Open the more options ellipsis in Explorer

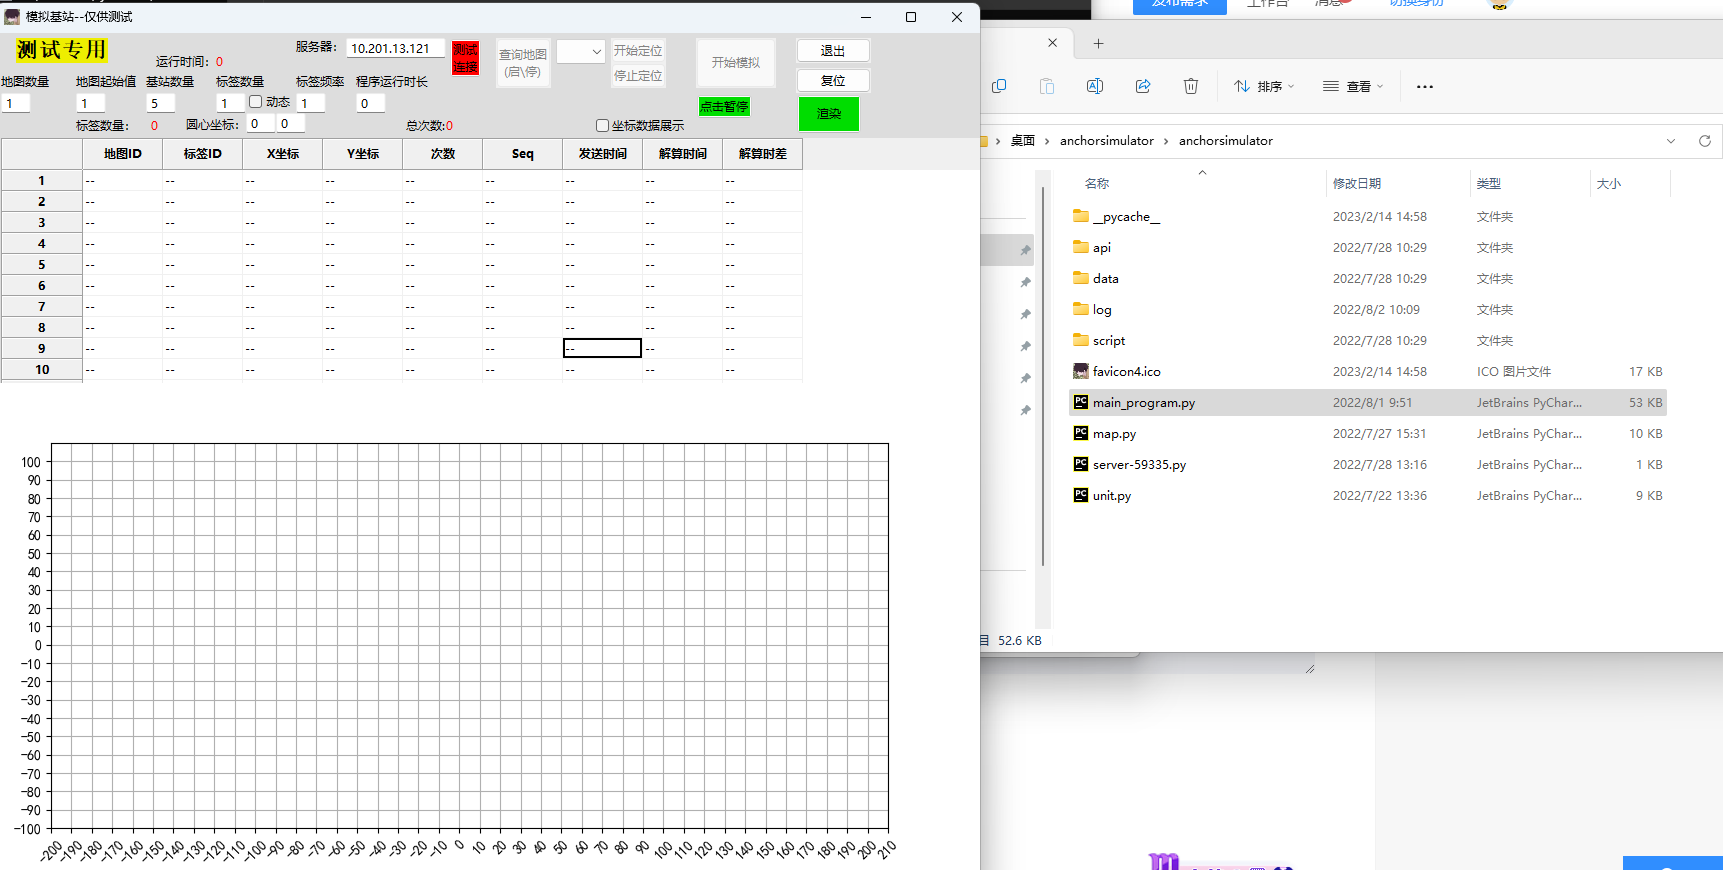click(x=1425, y=87)
